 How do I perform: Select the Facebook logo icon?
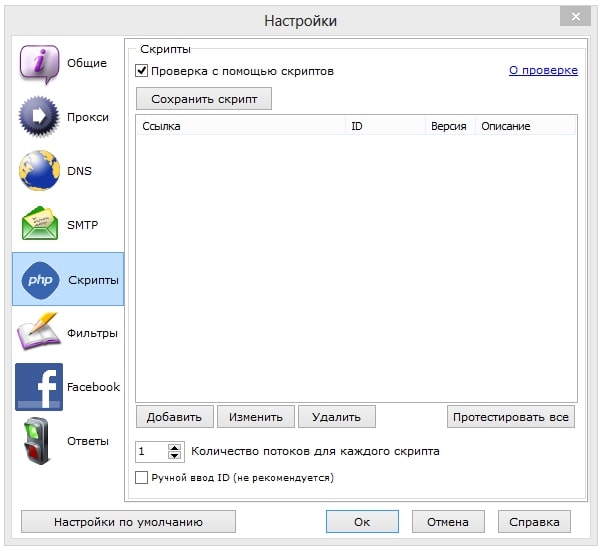tap(39, 387)
